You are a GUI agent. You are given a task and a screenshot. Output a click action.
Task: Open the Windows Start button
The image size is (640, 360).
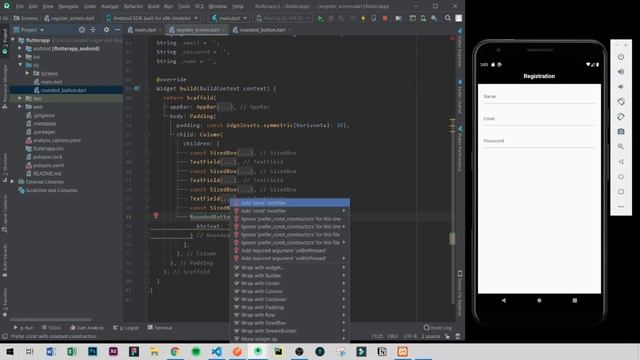tap(10, 351)
